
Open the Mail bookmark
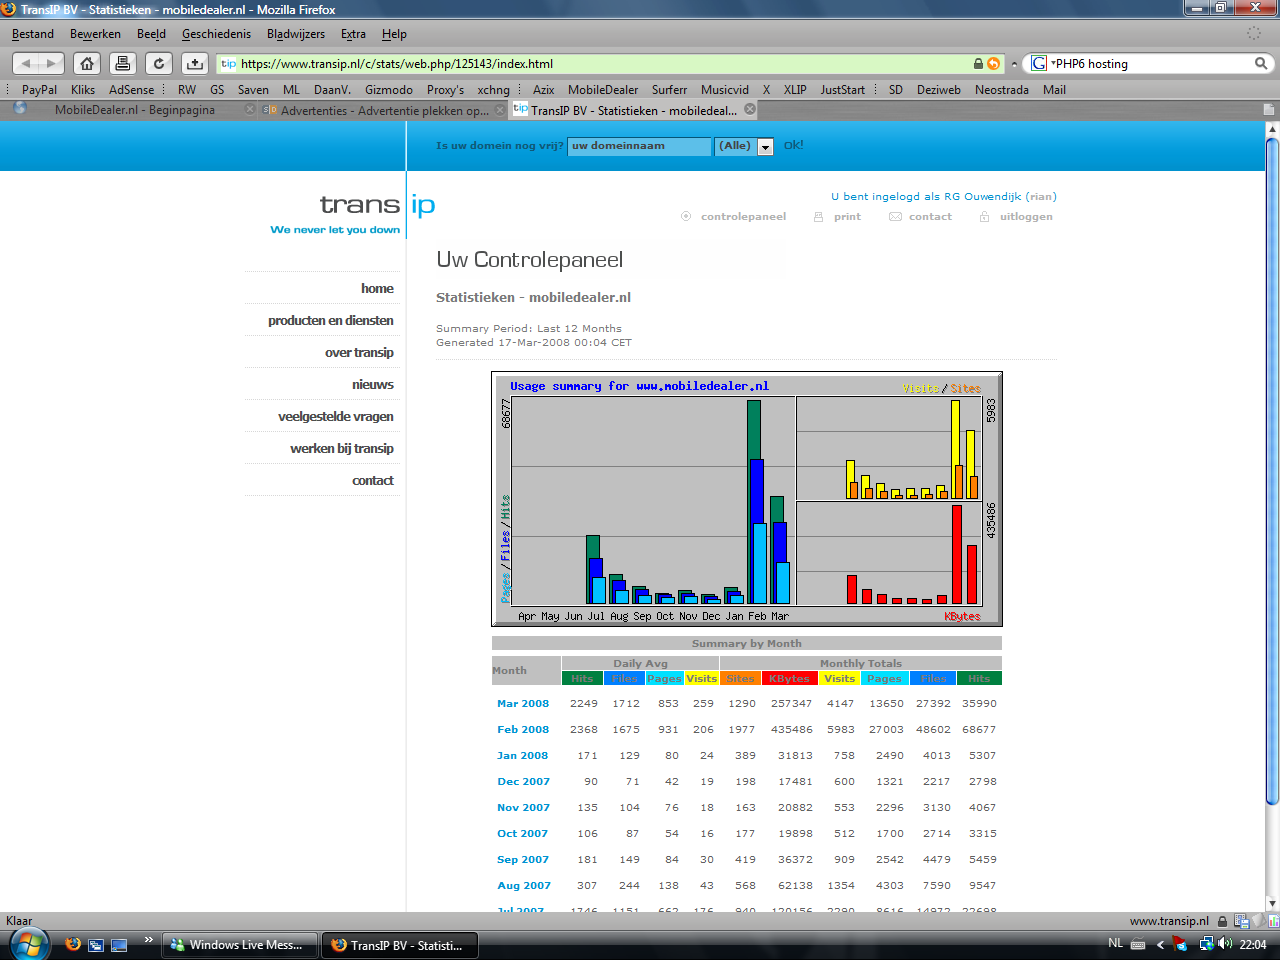[1054, 90]
